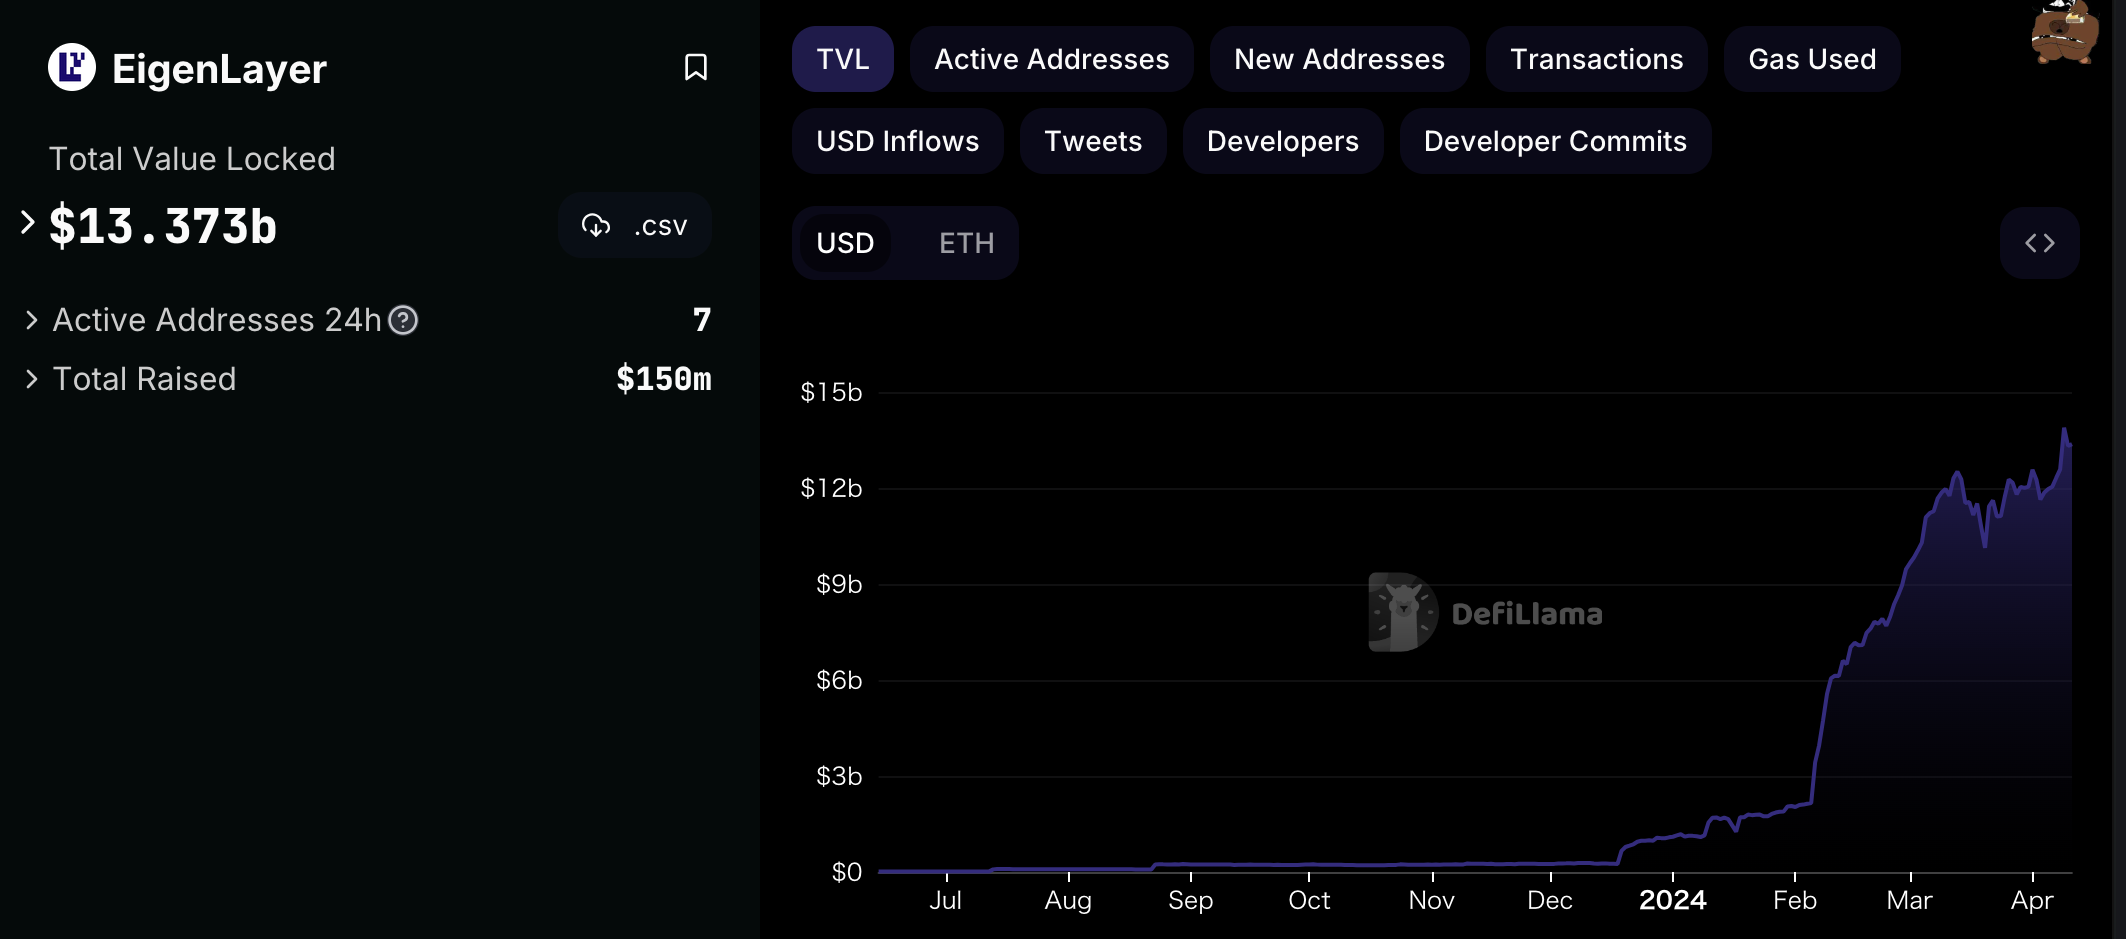
Task: Click the 2024 x-axis label
Action: click(1673, 900)
